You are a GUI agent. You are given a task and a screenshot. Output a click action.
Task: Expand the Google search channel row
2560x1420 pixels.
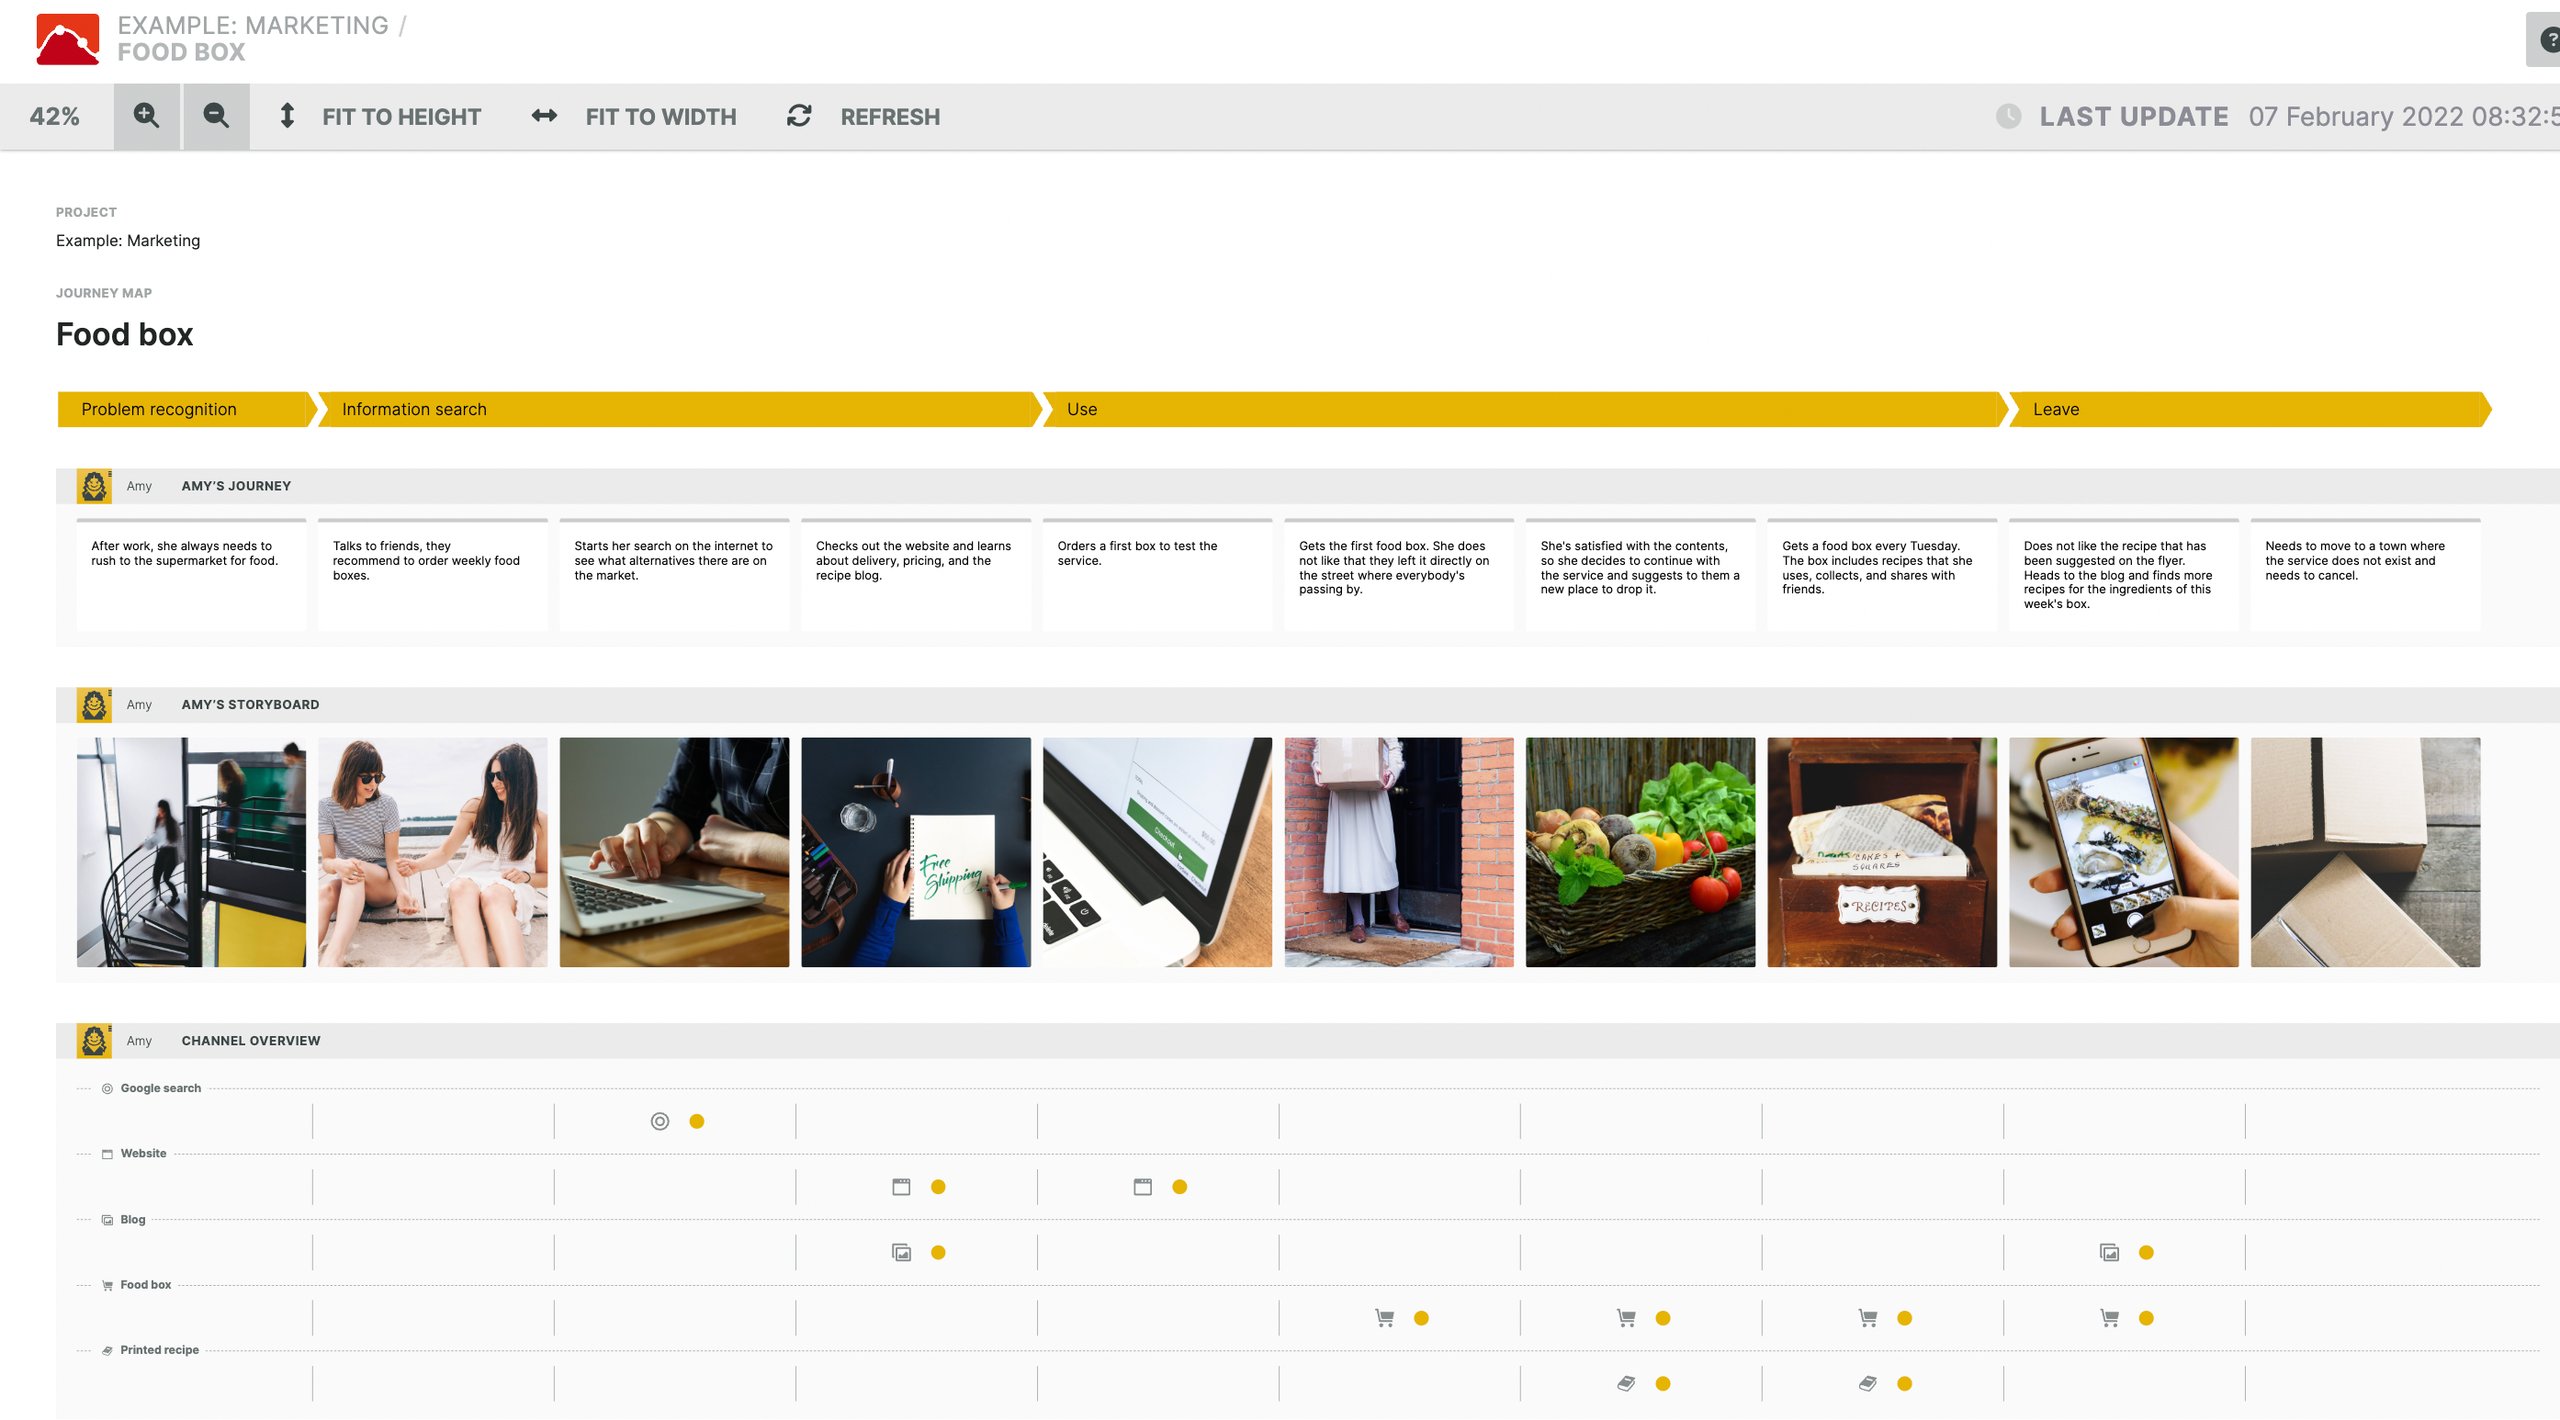[x=84, y=1088]
